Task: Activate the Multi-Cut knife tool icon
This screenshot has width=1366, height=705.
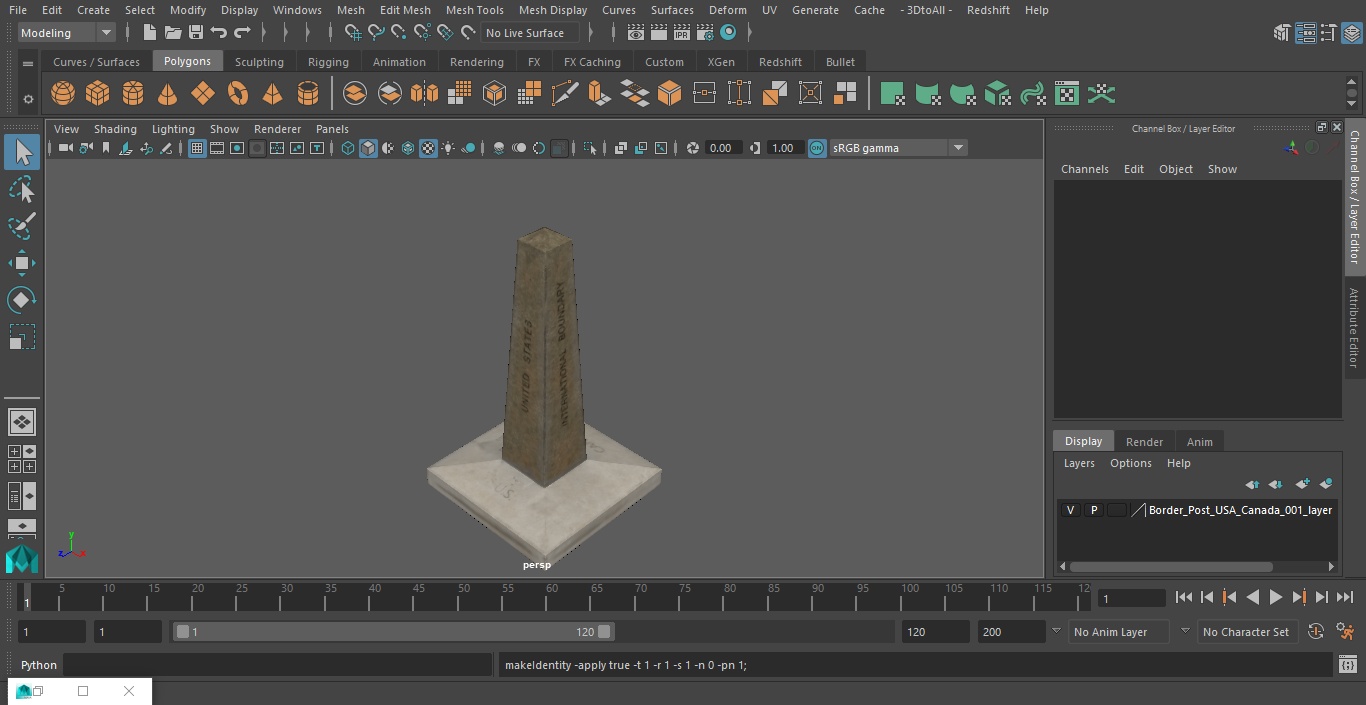Action: (565, 94)
